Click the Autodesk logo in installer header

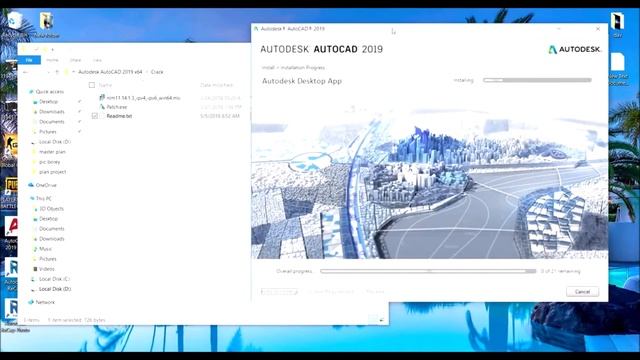(575, 49)
